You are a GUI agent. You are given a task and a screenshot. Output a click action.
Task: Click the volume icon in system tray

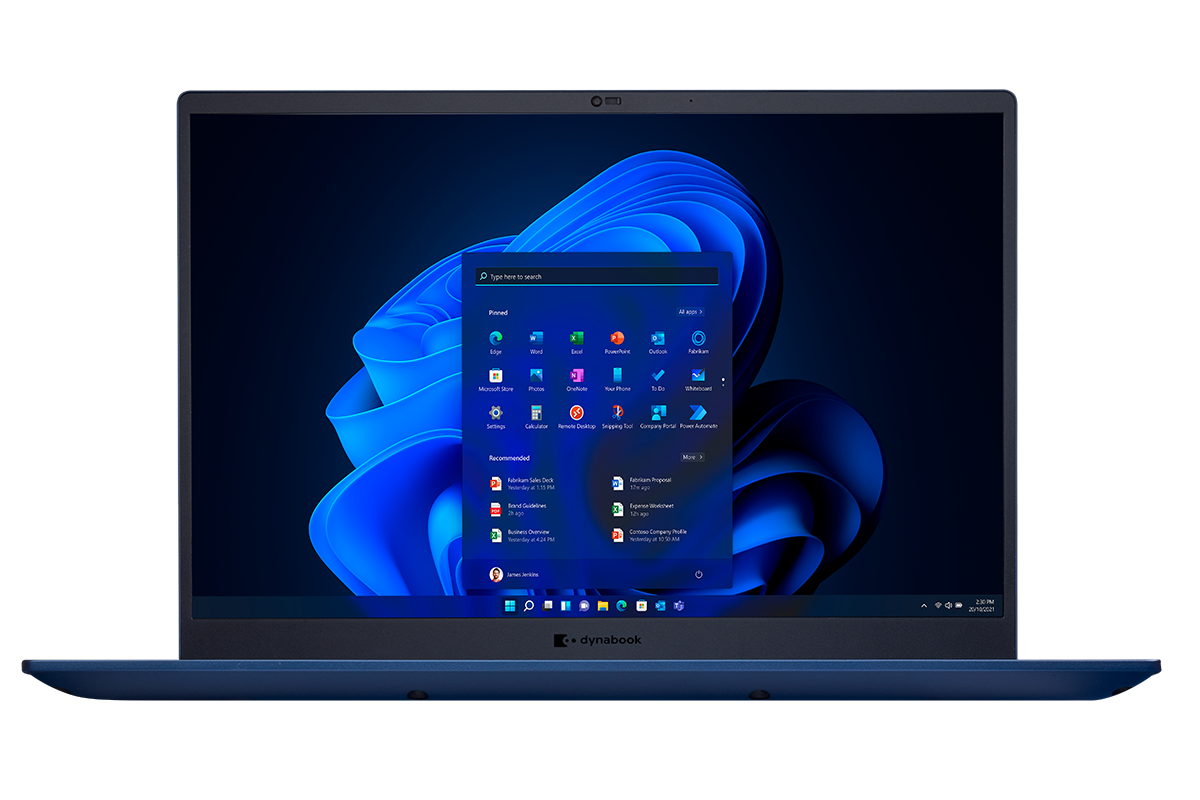point(948,606)
